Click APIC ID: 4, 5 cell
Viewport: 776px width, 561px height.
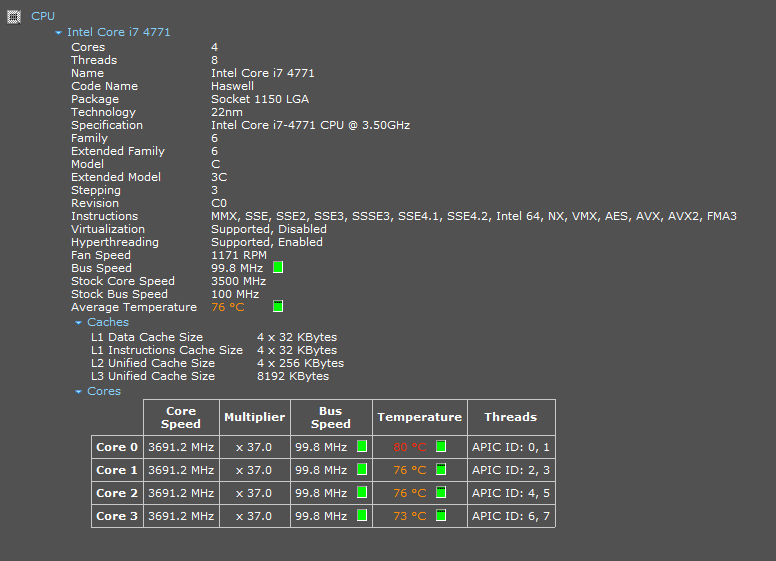point(511,493)
